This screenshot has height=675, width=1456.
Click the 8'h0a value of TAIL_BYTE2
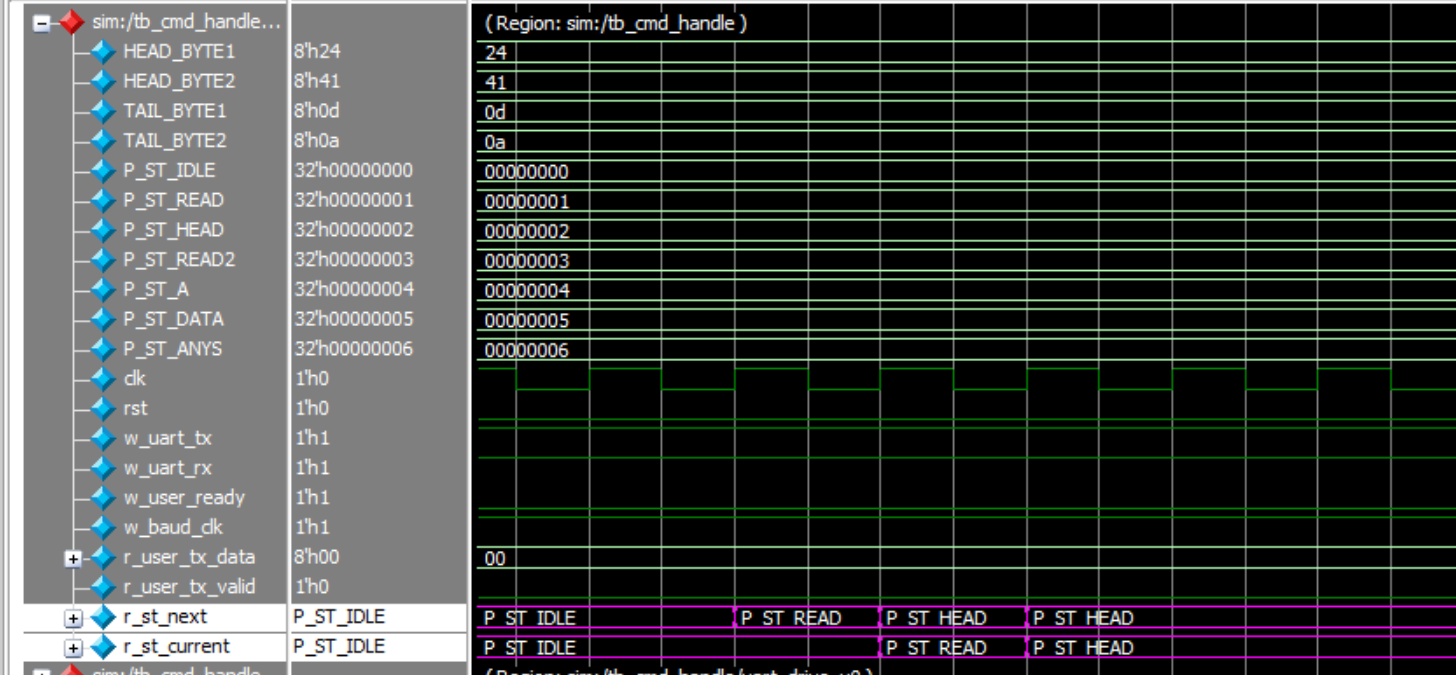[317, 140]
